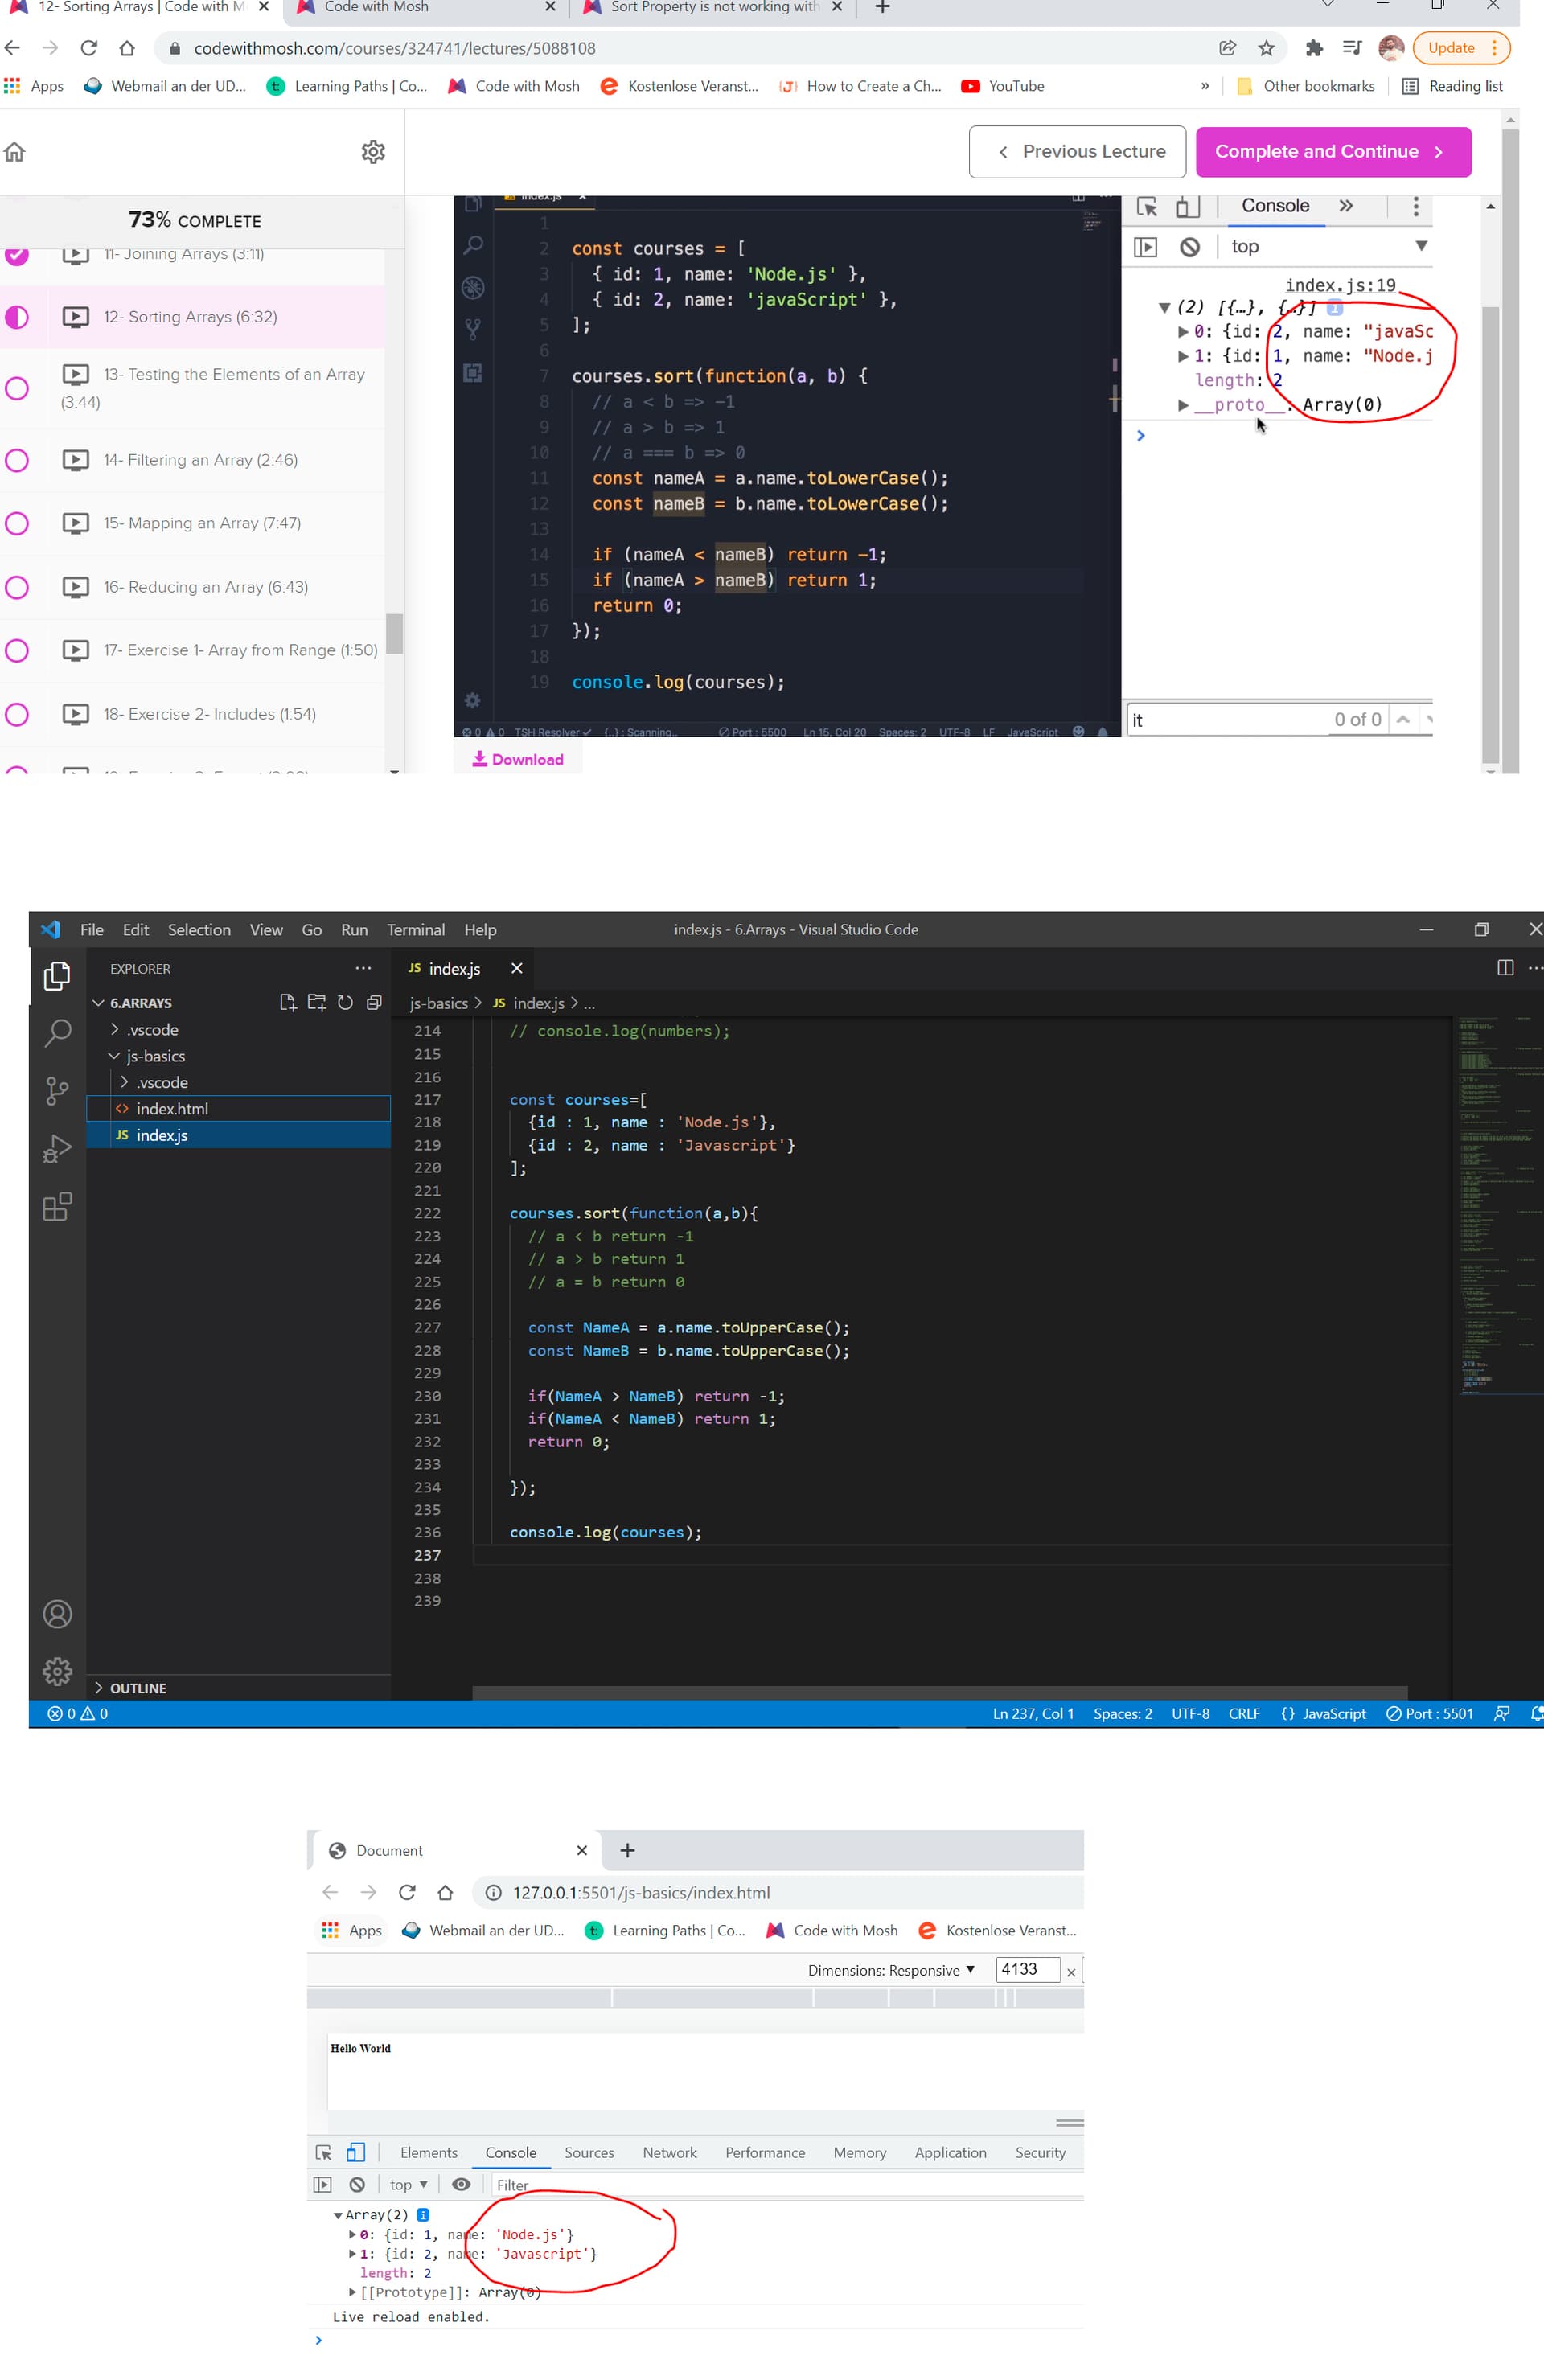
Task: Switch to Network tab in DevTools
Action: click(x=669, y=2152)
